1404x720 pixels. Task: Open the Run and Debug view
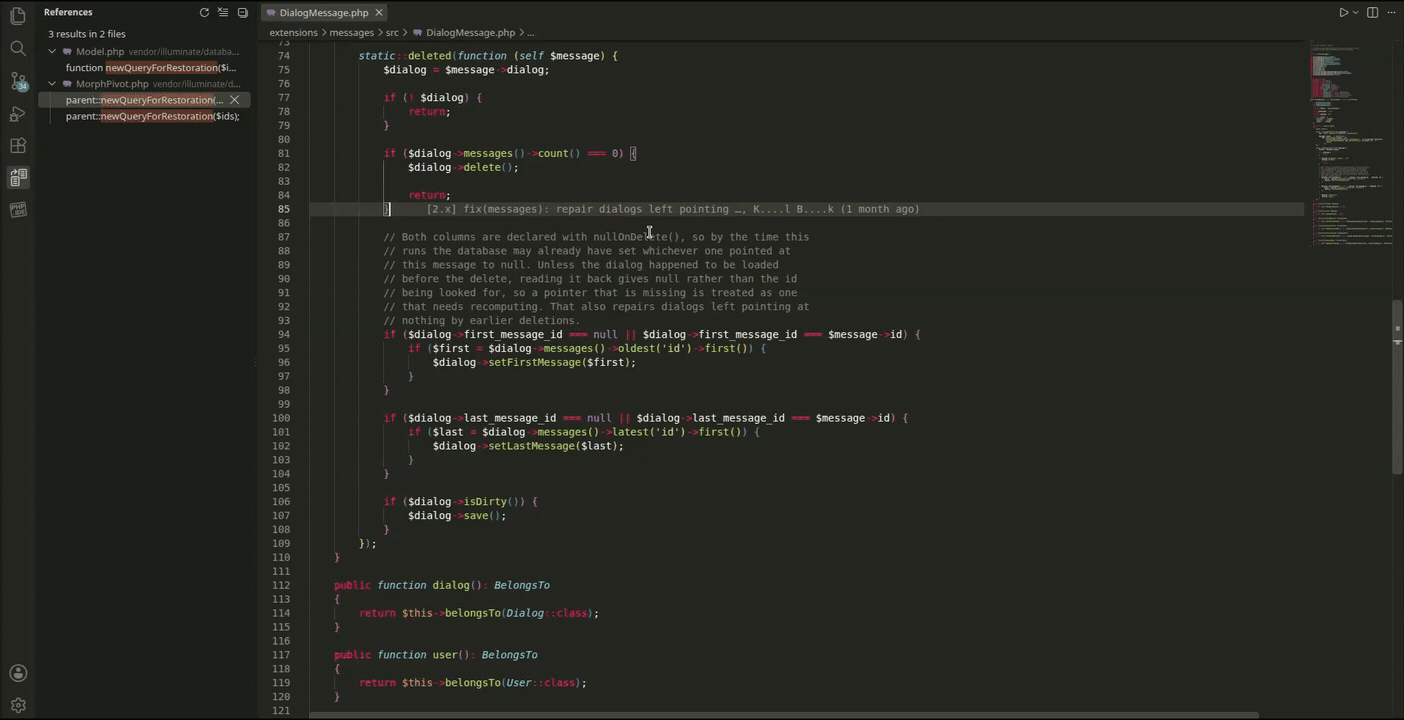click(17, 113)
